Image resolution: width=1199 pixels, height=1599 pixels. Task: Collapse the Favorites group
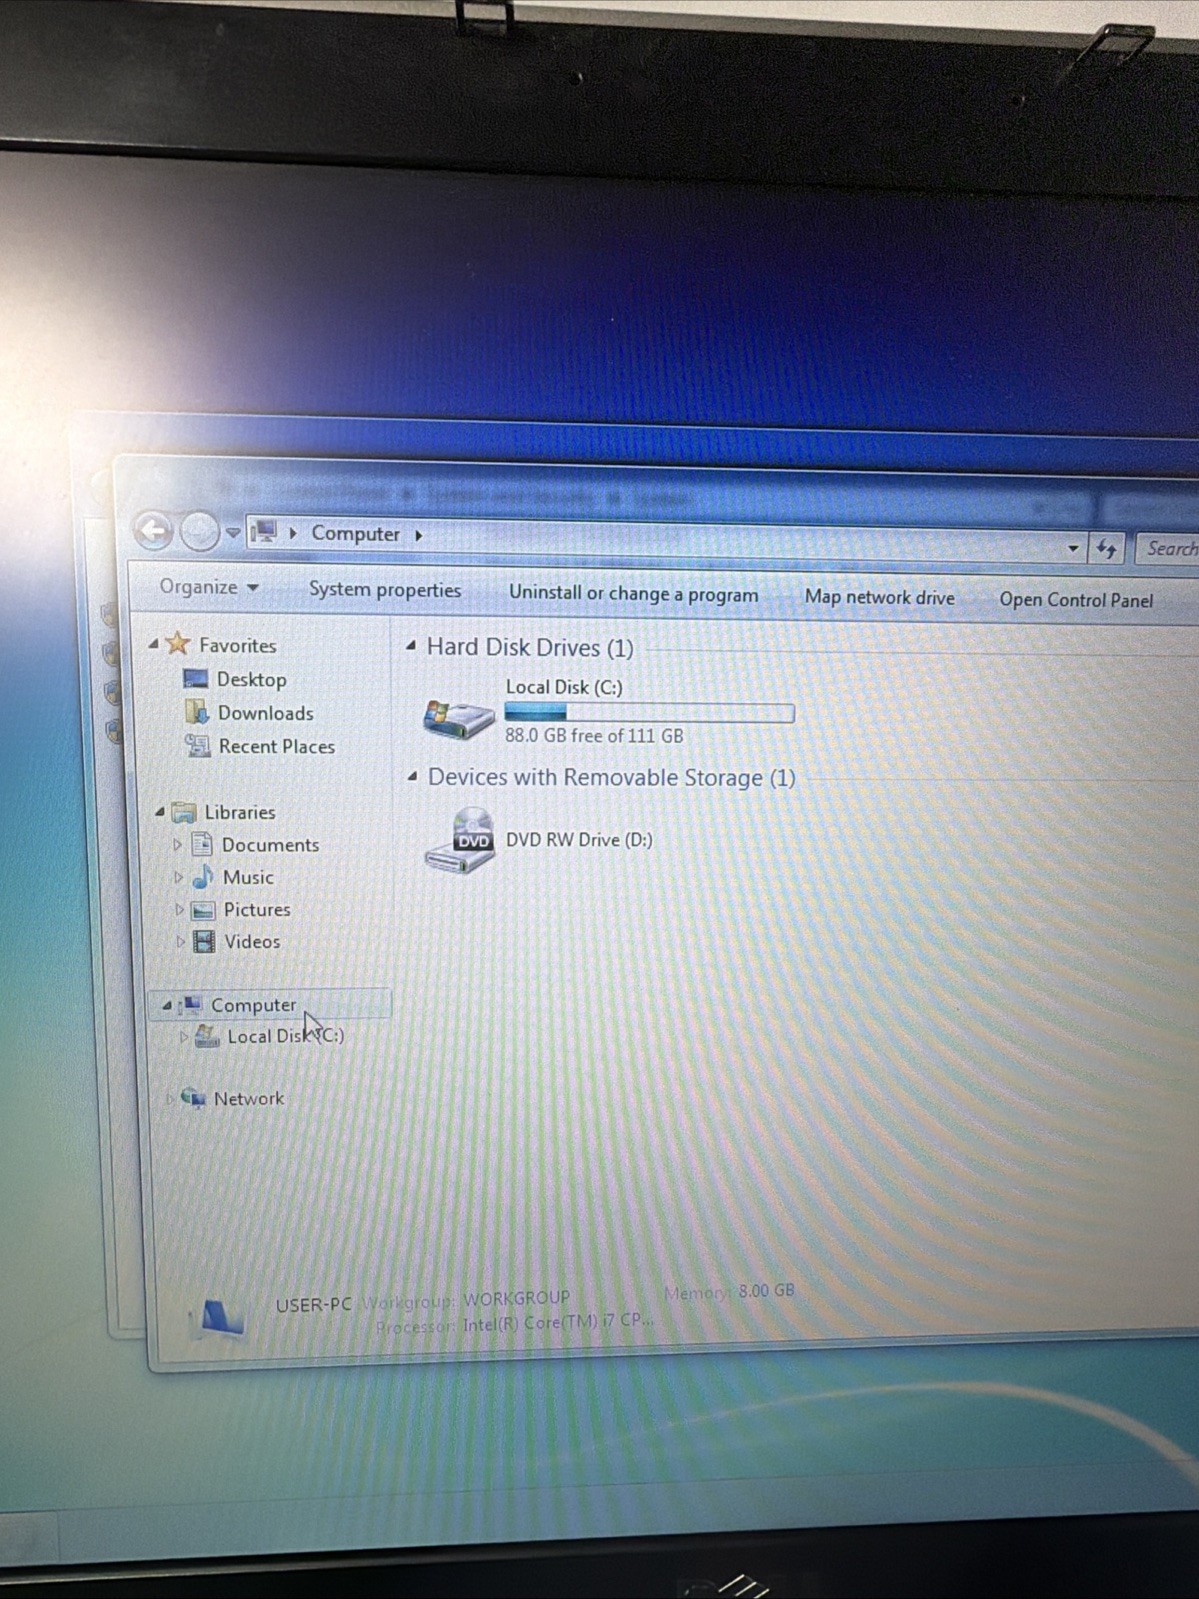pyautogui.click(x=153, y=644)
